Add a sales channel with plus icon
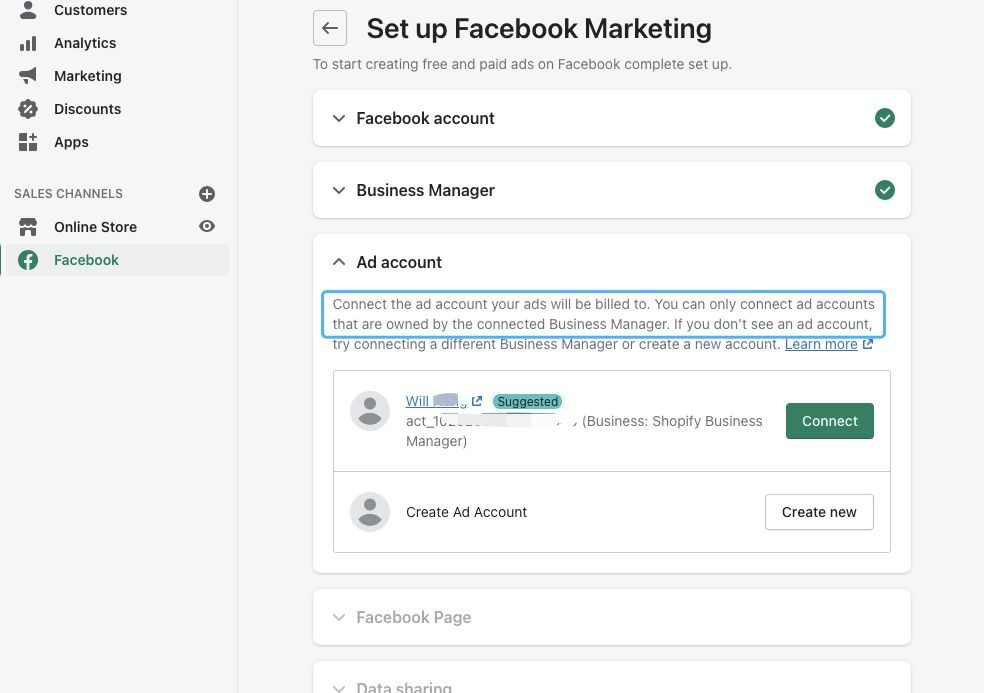Screen dimensions: 984x693 pos(207,194)
